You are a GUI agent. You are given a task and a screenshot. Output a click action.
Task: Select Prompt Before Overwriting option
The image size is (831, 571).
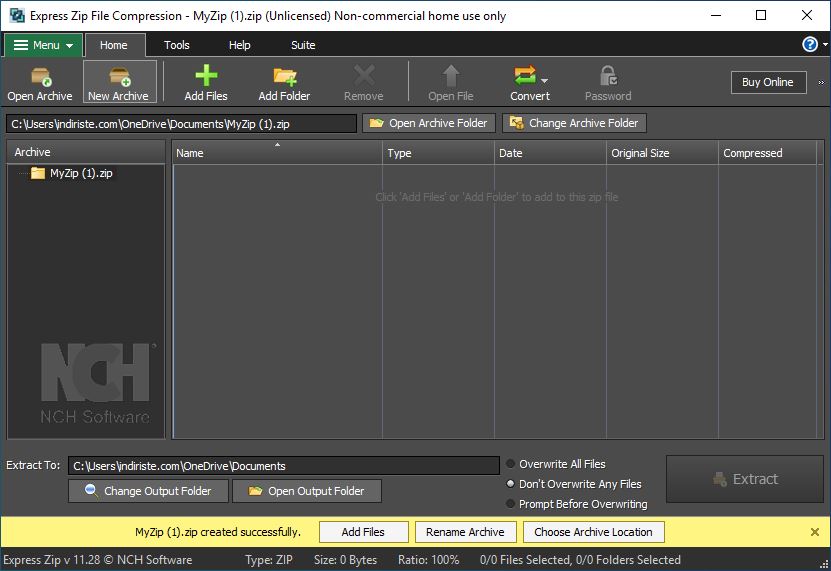point(577,504)
